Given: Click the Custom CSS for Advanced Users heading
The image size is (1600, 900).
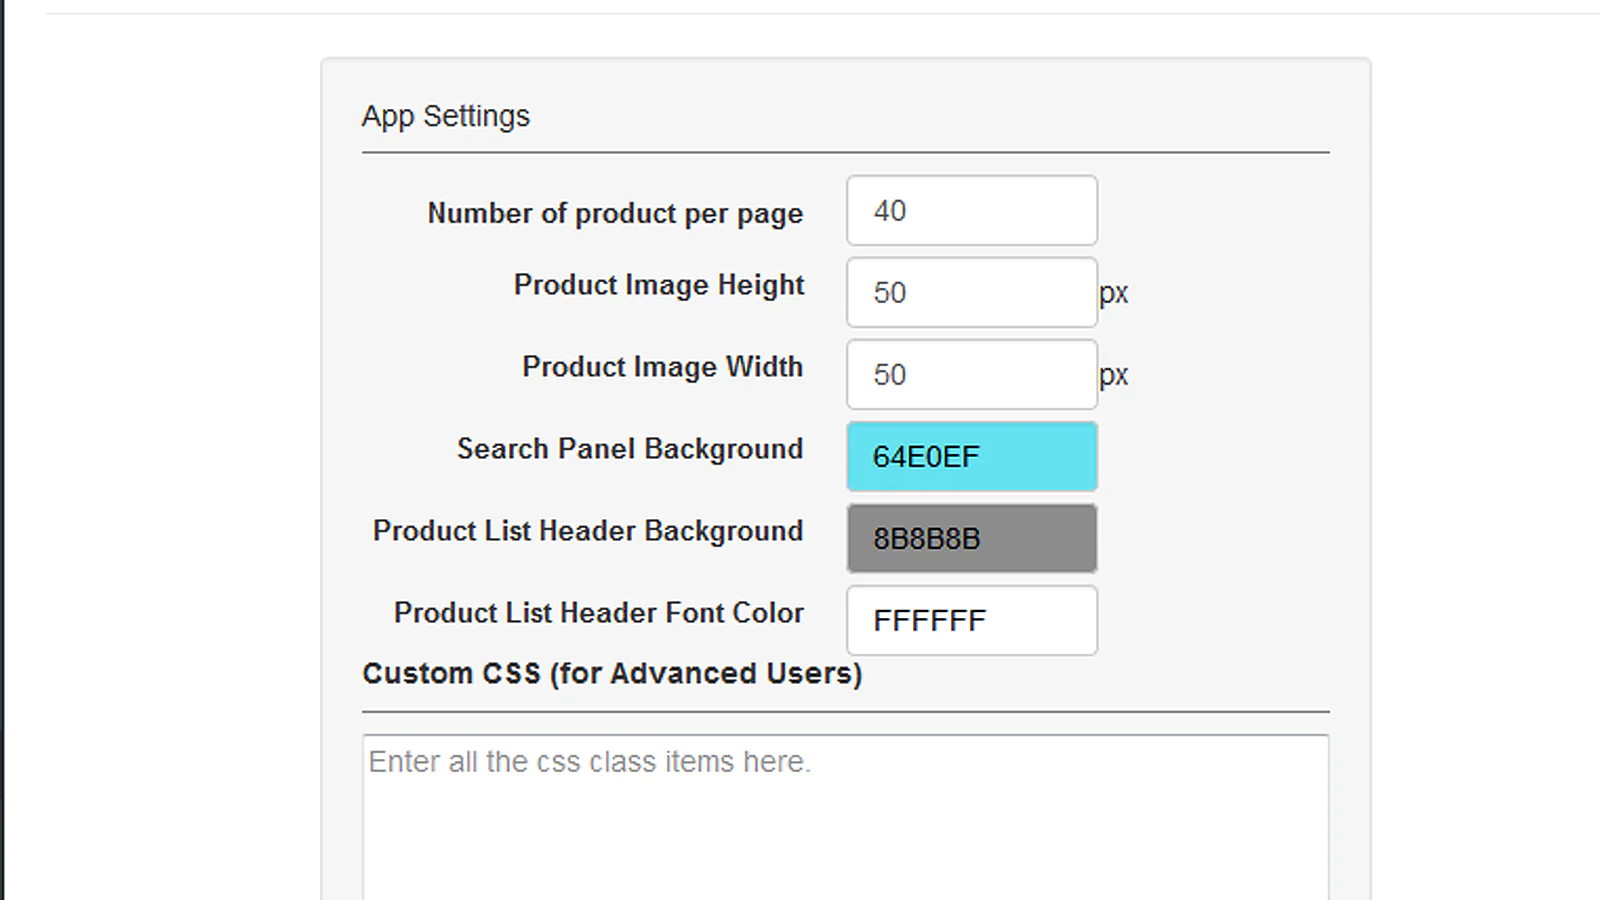Looking at the screenshot, I should [611, 673].
